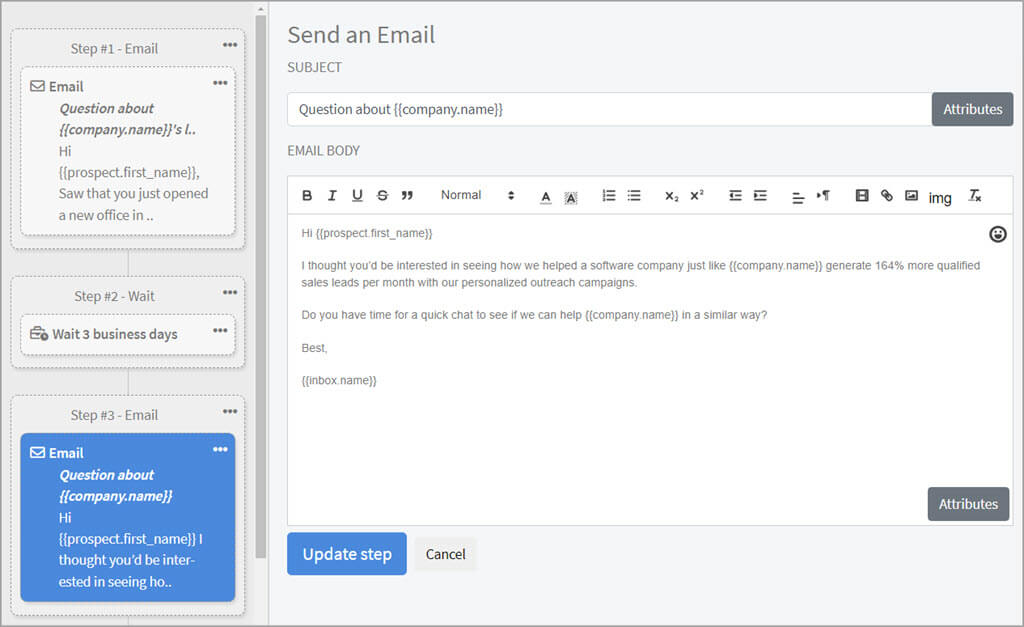Screen dimensions: 1024x627
Task: Click the Update step button
Action: click(346, 554)
